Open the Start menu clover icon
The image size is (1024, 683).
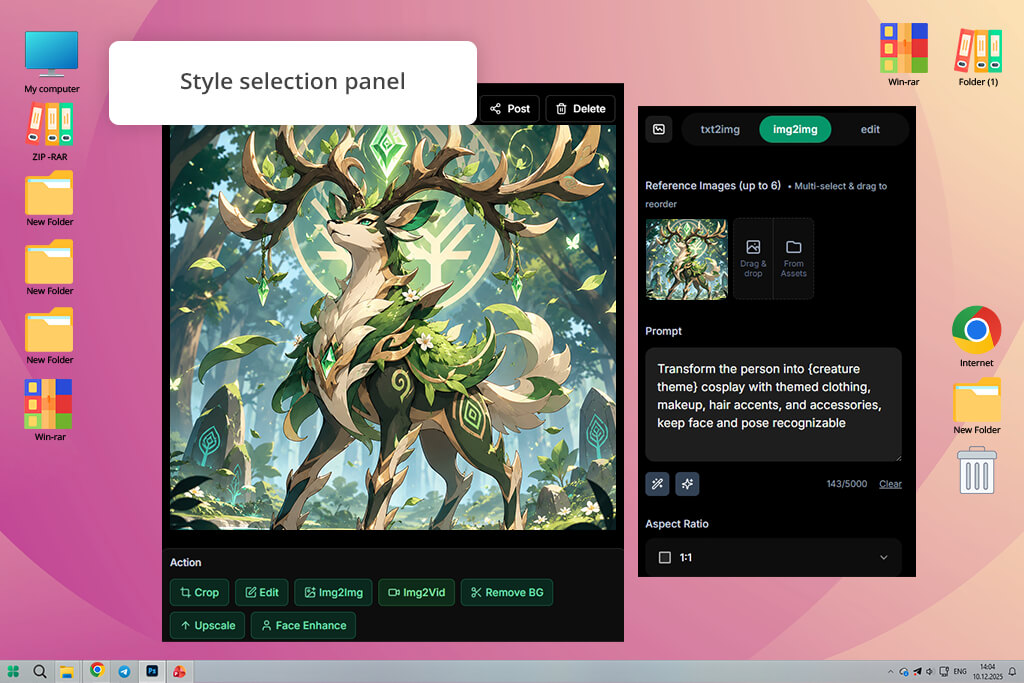(x=13, y=671)
